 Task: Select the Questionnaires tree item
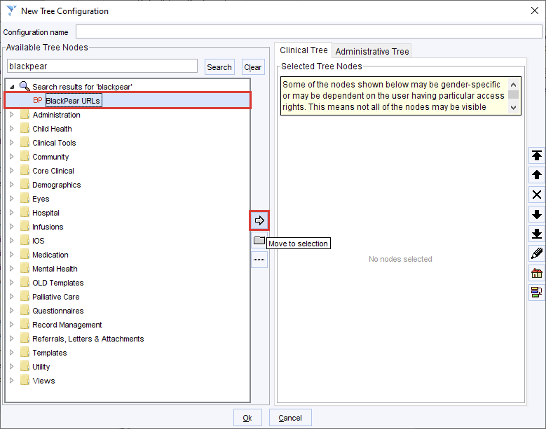58,311
